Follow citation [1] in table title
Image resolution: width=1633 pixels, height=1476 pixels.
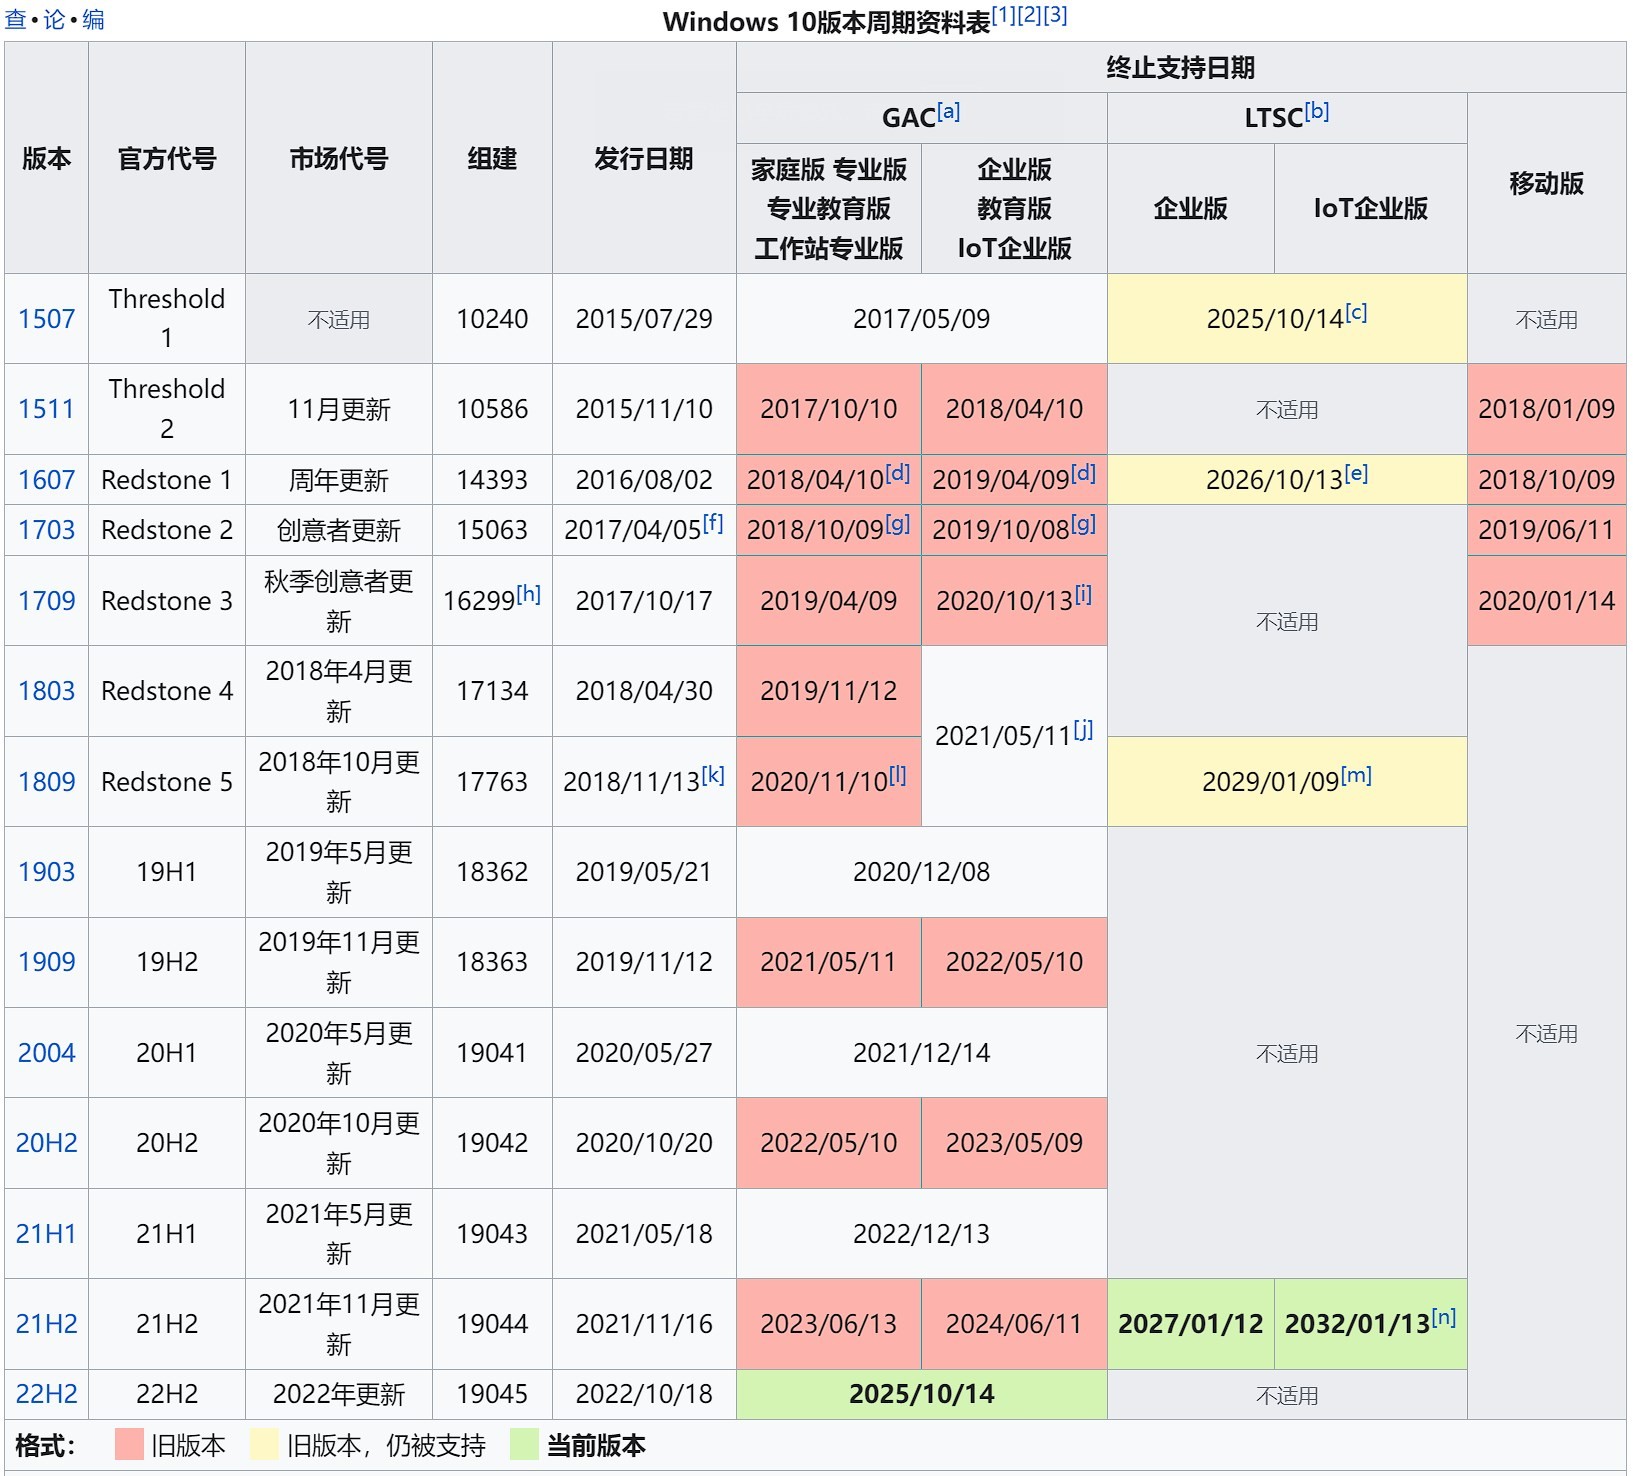point(1003,16)
